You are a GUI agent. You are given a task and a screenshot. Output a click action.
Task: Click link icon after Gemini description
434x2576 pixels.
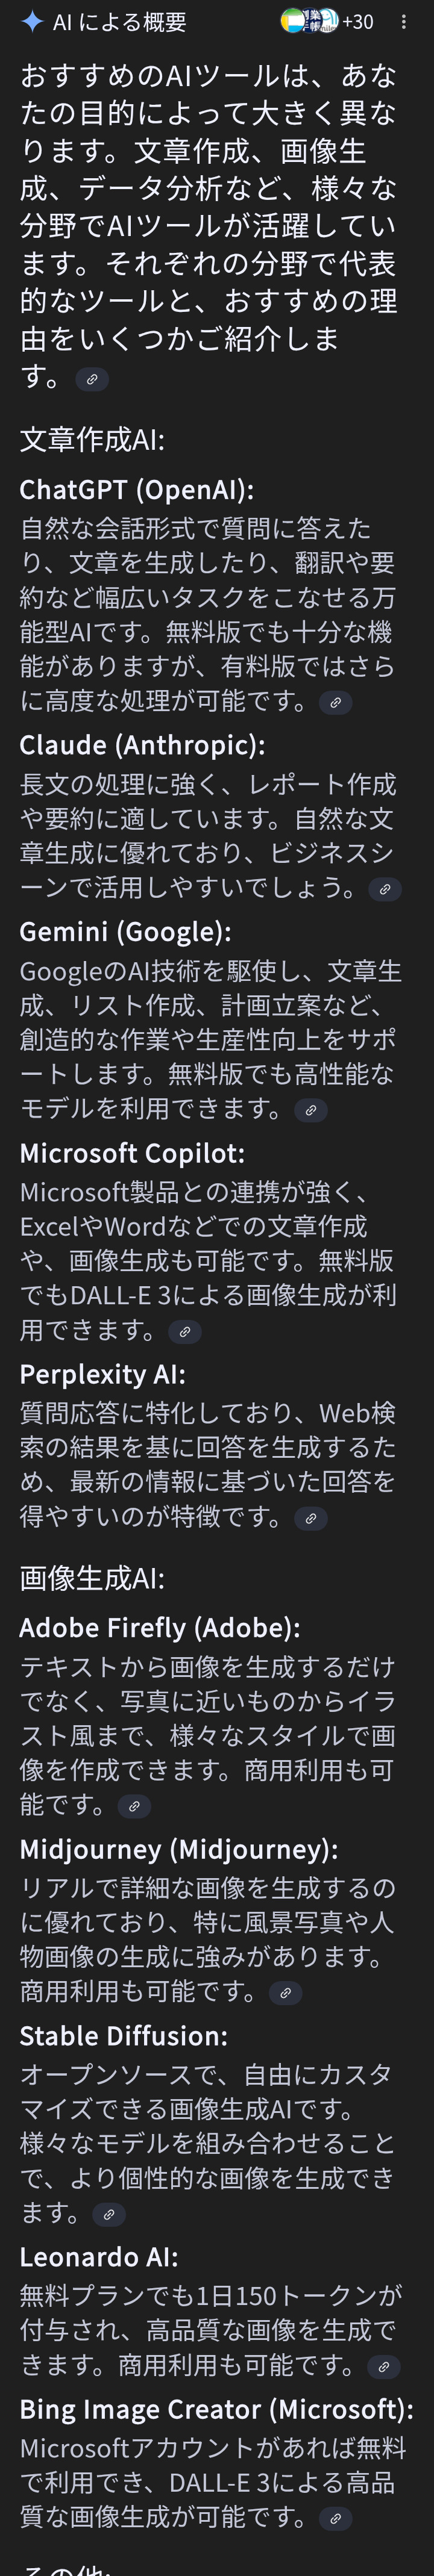coord(311,1110)
